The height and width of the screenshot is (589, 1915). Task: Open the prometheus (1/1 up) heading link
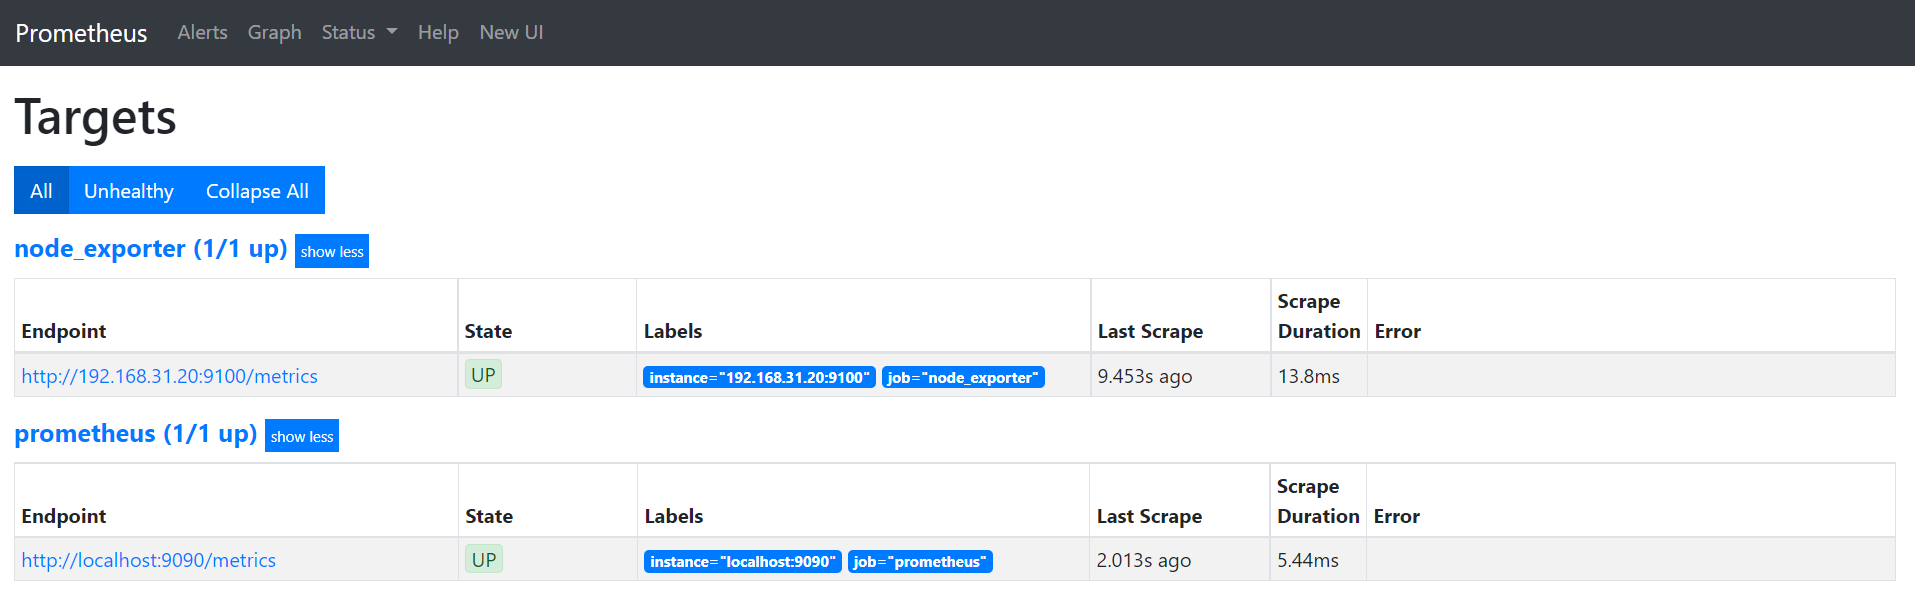[x=136, y=433]
